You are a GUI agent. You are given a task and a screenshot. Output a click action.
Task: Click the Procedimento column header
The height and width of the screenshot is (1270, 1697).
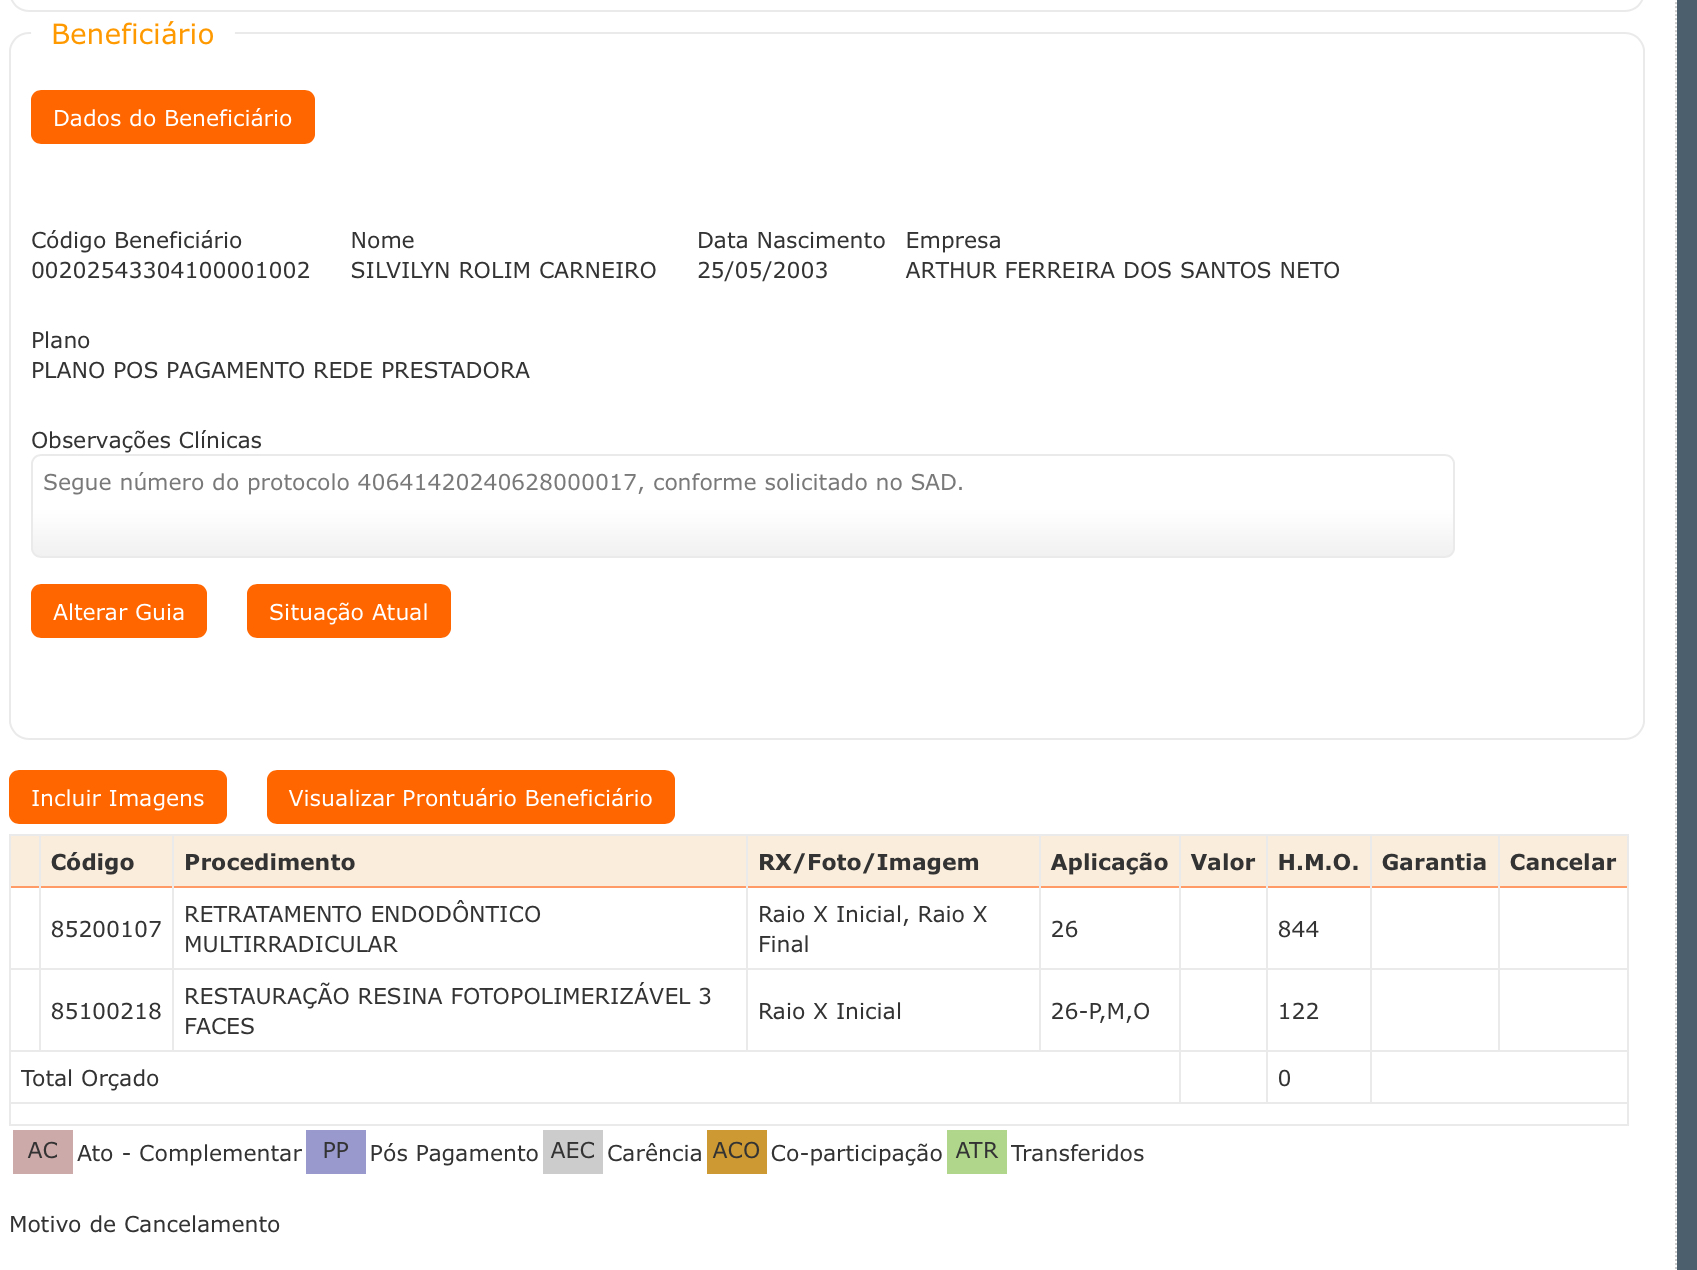coord(270,862)
